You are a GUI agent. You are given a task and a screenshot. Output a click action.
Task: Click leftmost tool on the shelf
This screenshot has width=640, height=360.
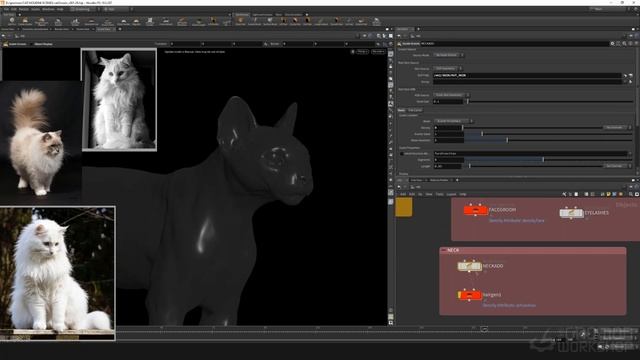pos(11,21)
